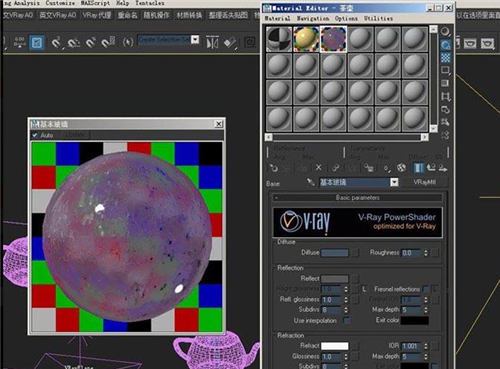The width and height of the screenshot is (500, 369).
Task: Toggle Use interpolation checkbox under Reflection
Action: click(x=347, y=321)
